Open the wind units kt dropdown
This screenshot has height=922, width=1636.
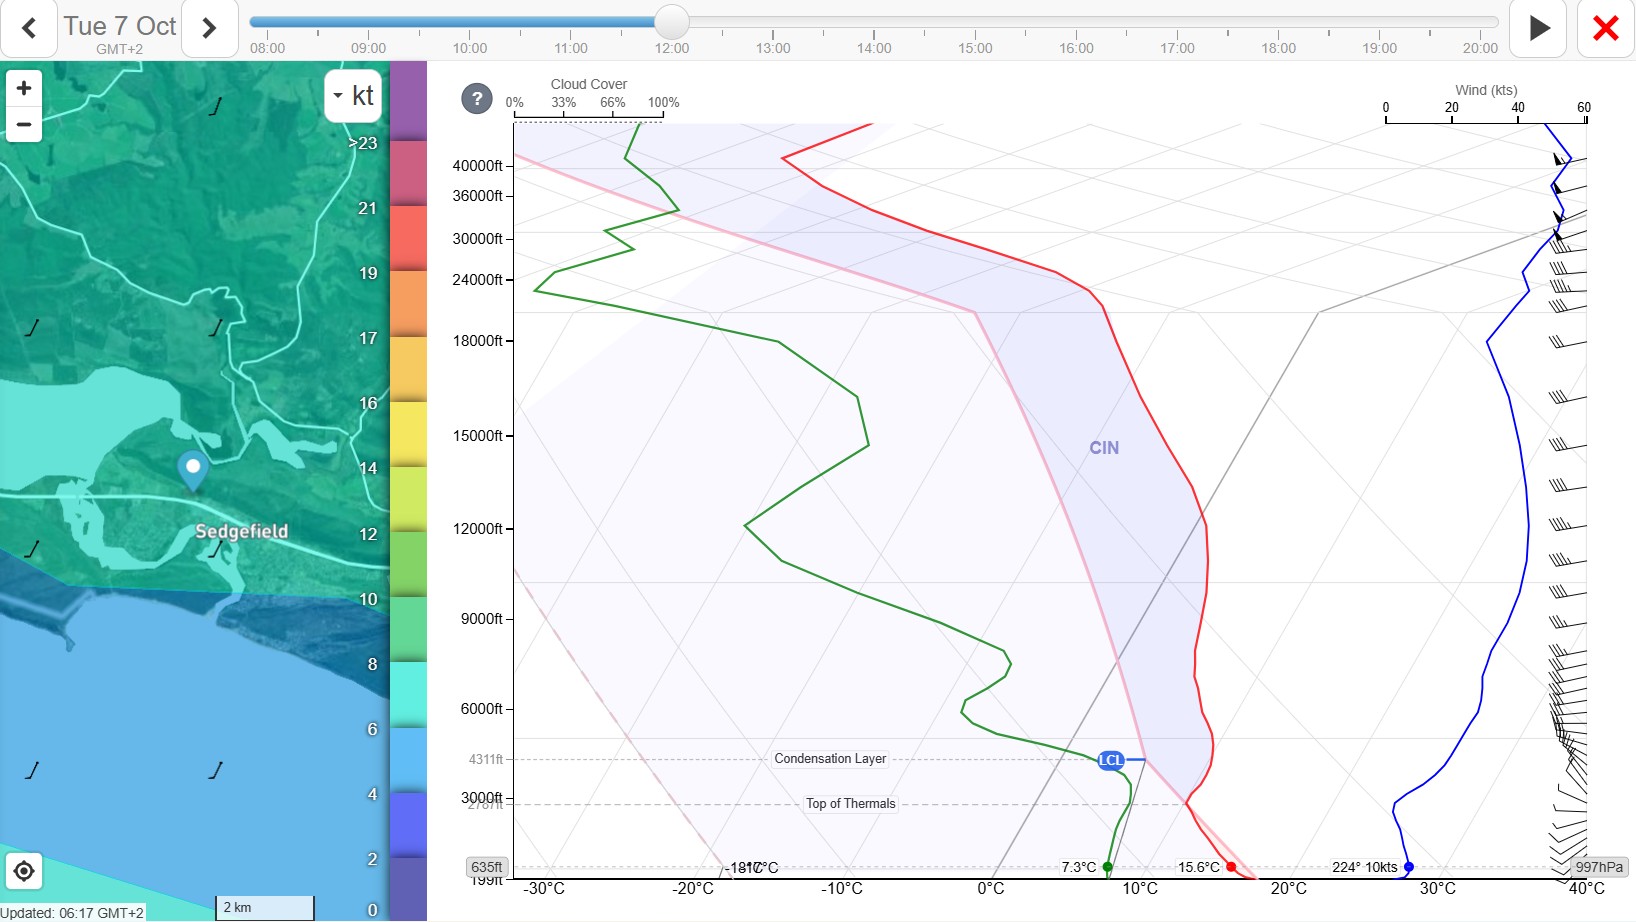pos(353,96)
